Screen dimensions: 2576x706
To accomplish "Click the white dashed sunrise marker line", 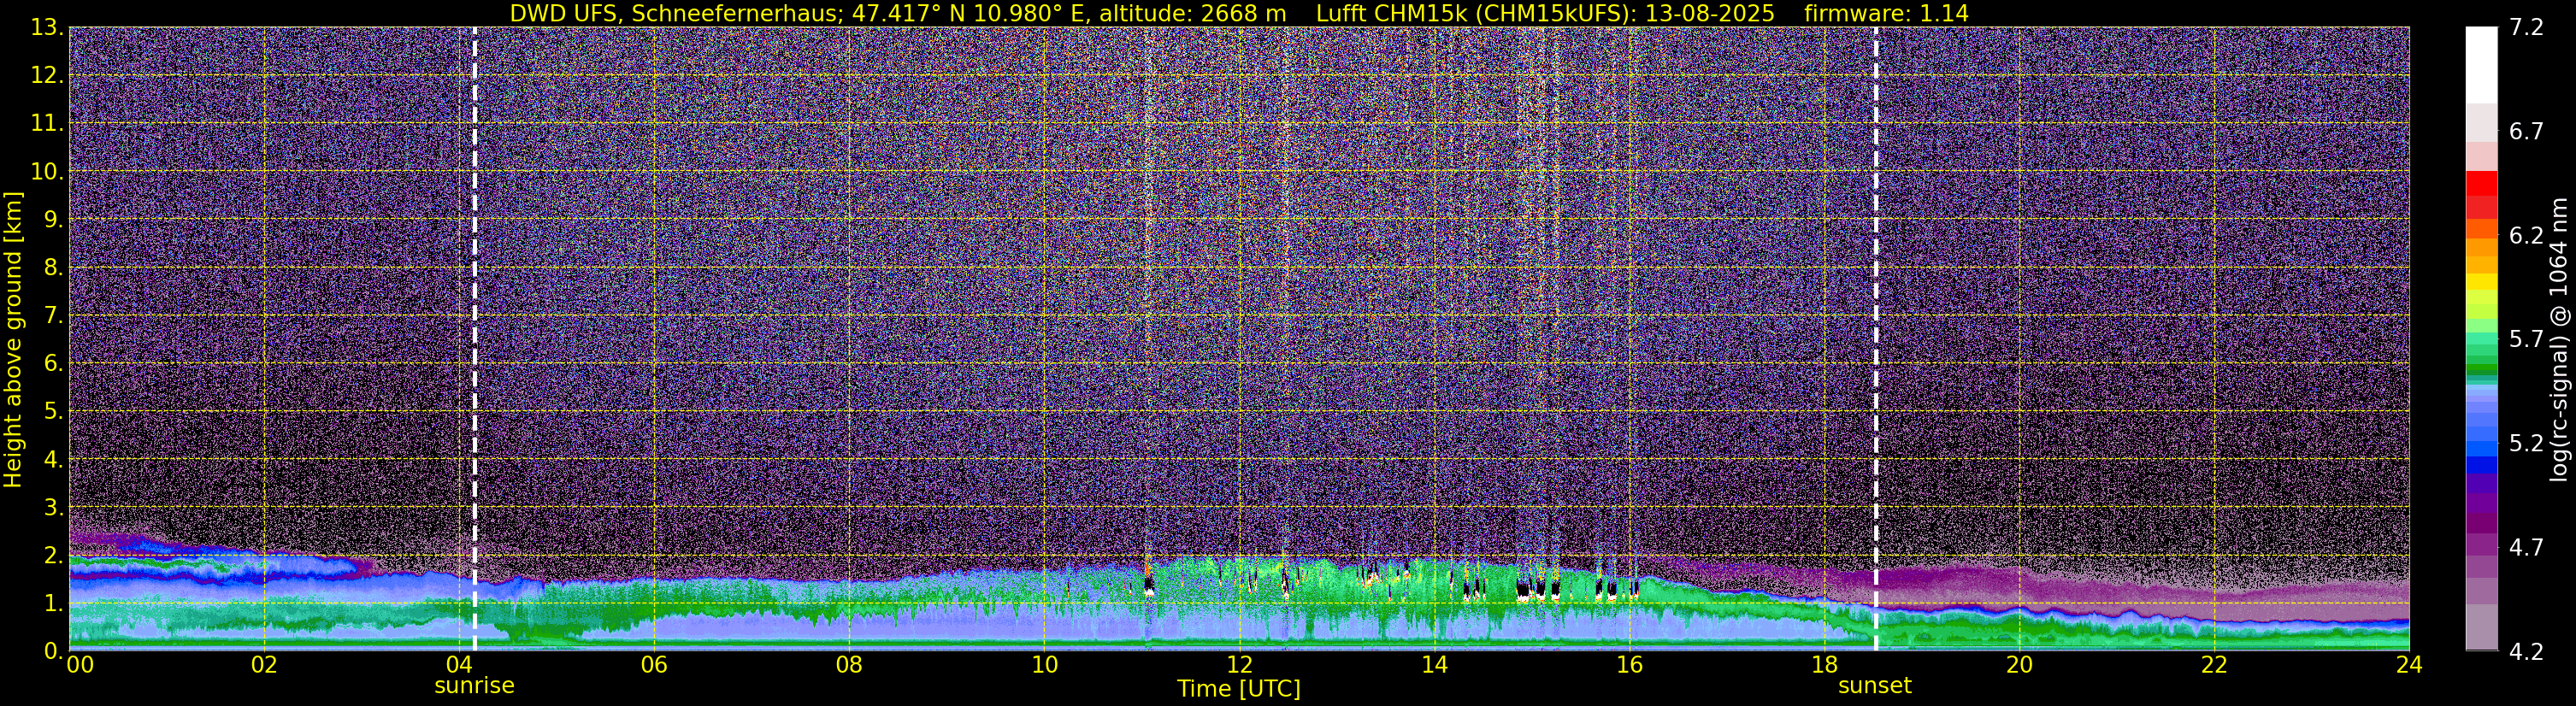I will [474, 338].
